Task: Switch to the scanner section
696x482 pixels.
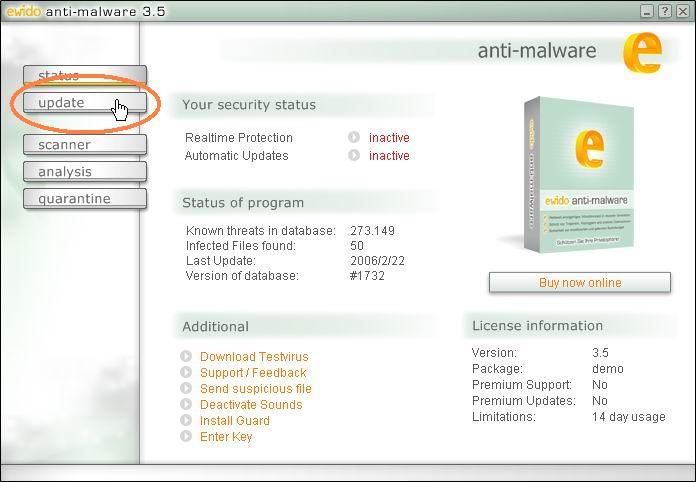Action: click(x=85, y=145)
